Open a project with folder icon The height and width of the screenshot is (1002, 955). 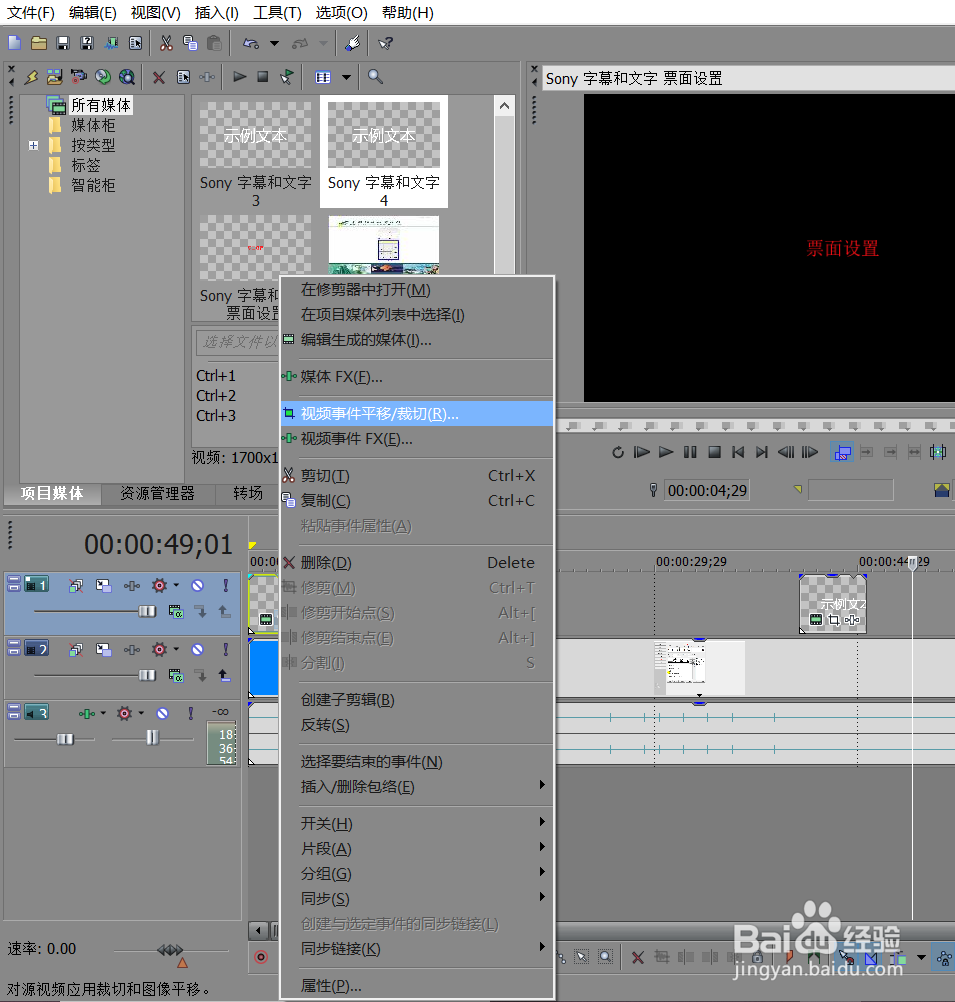39,43
